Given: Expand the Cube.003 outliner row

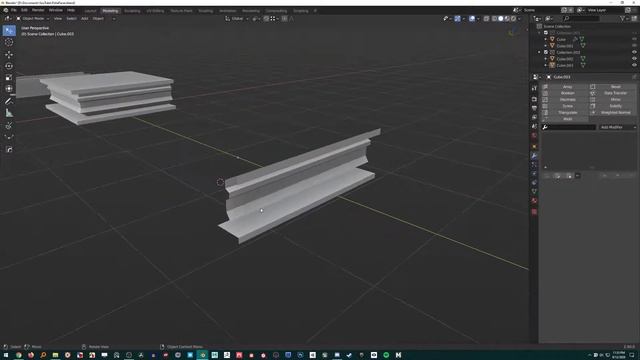Looking at the screenshot, I should [x=546, y=65].
